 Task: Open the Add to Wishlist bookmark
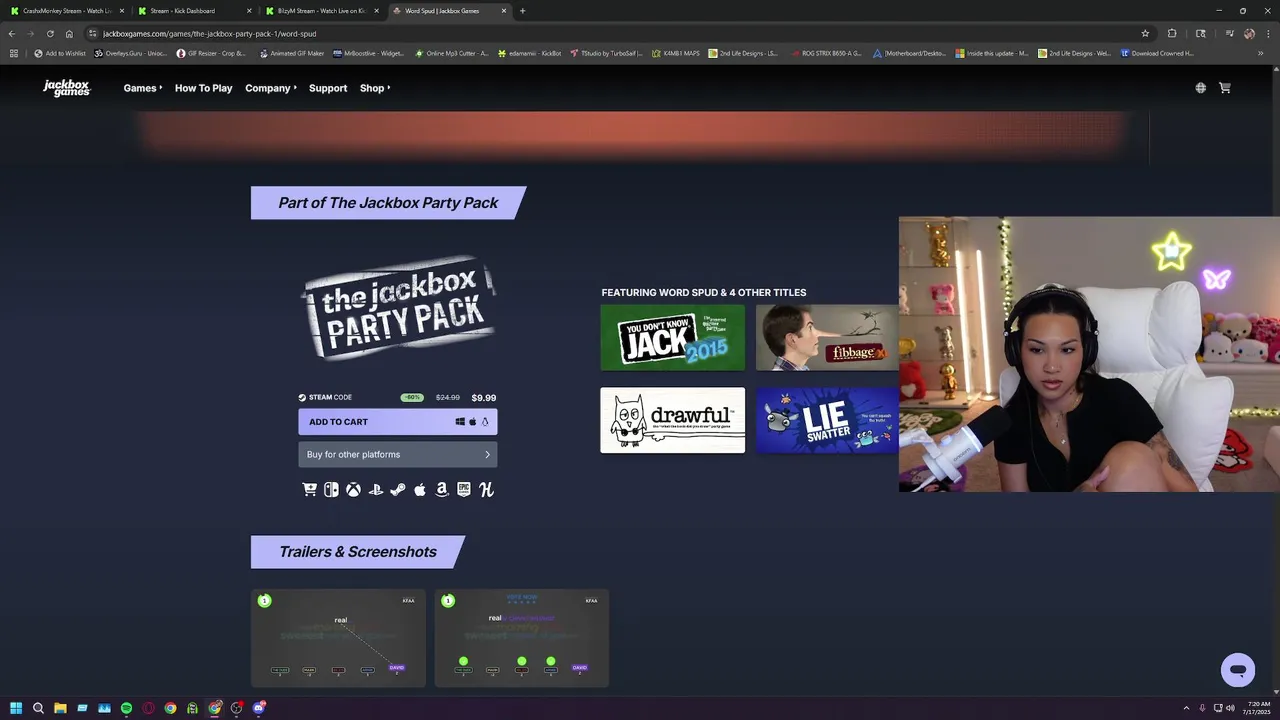click(x=60, y=53)
